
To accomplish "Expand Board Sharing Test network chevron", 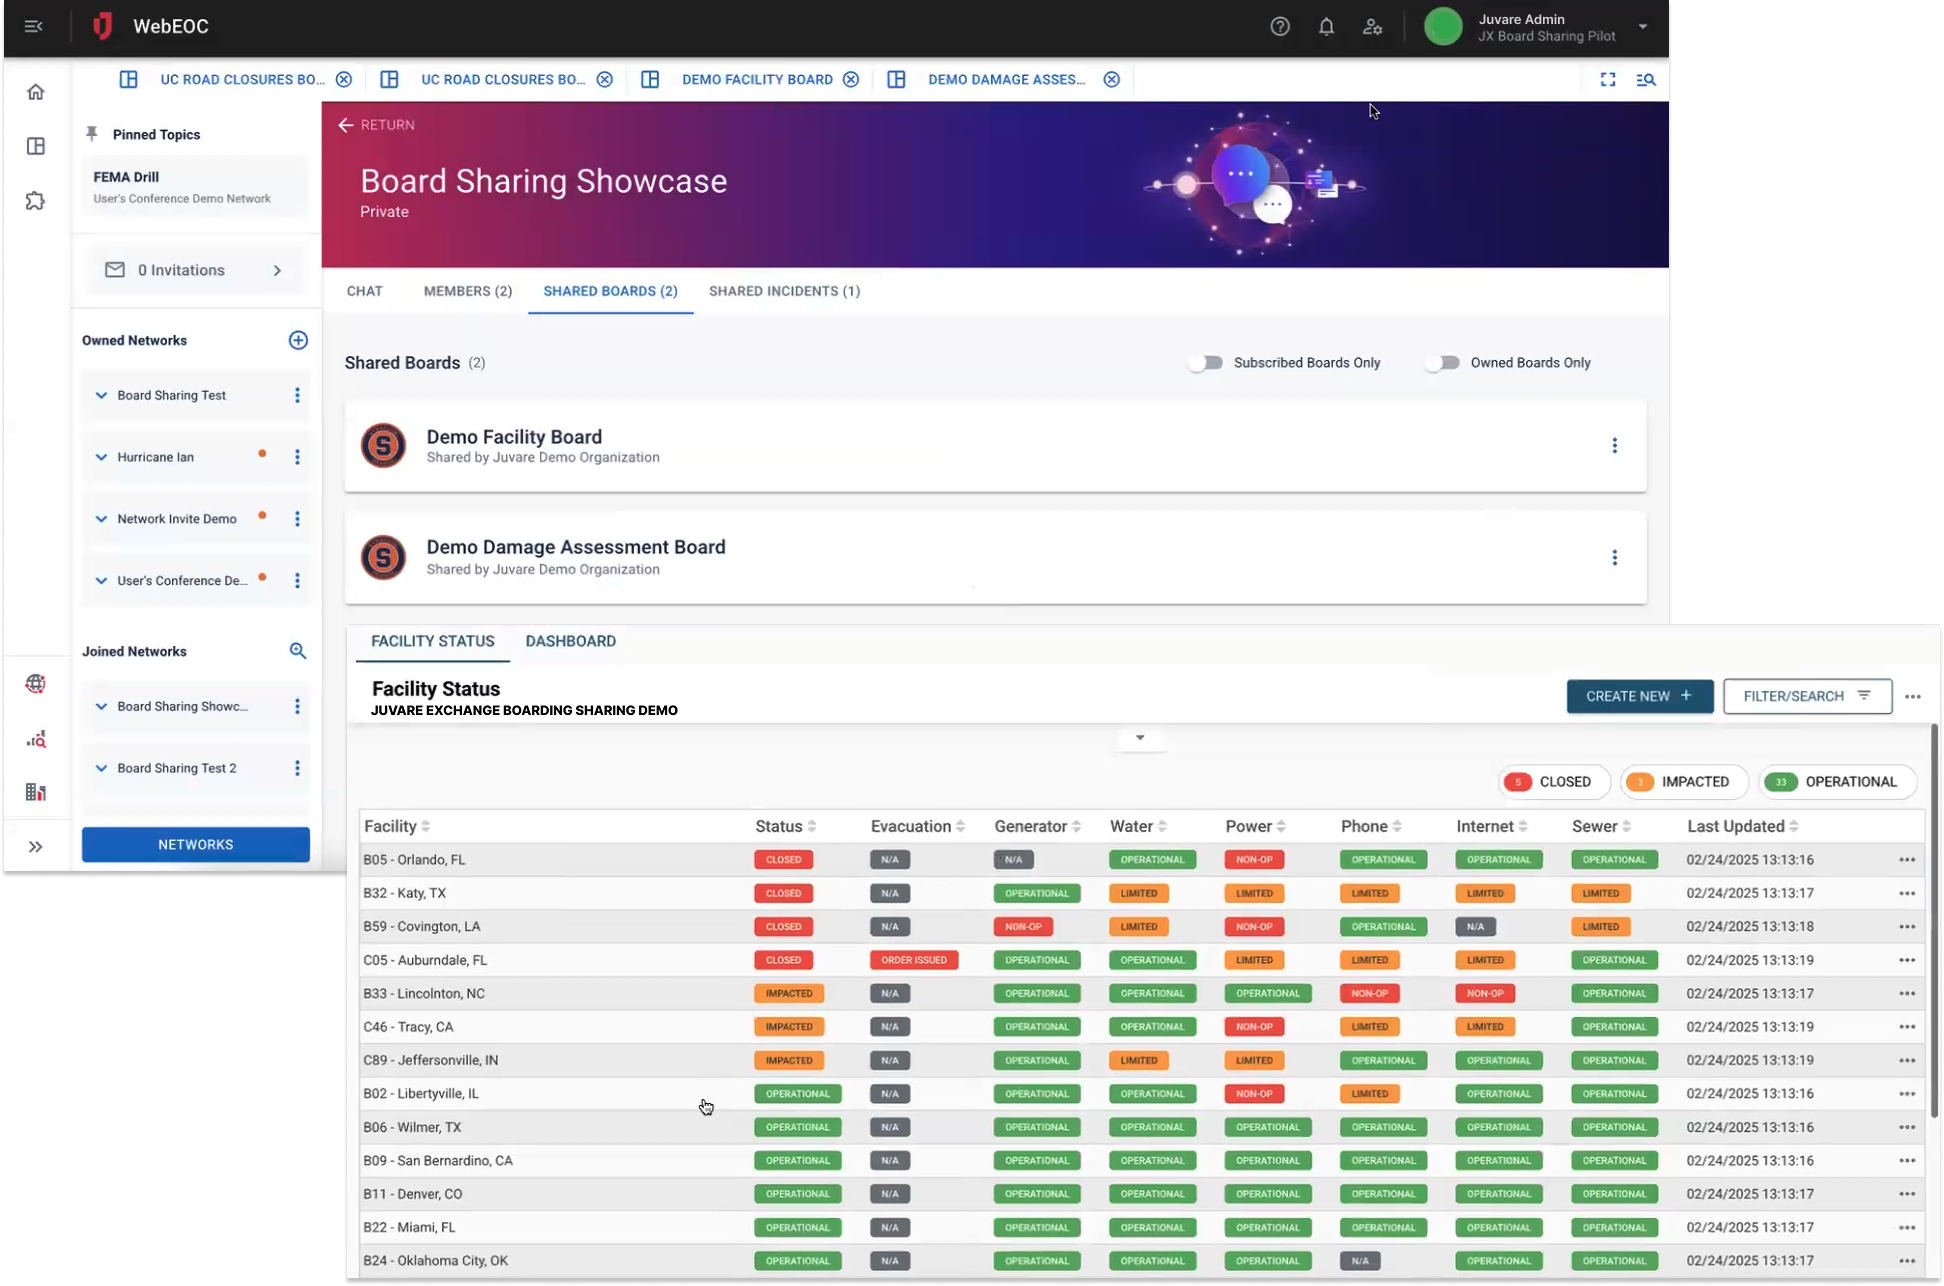I will pos(101,396).
